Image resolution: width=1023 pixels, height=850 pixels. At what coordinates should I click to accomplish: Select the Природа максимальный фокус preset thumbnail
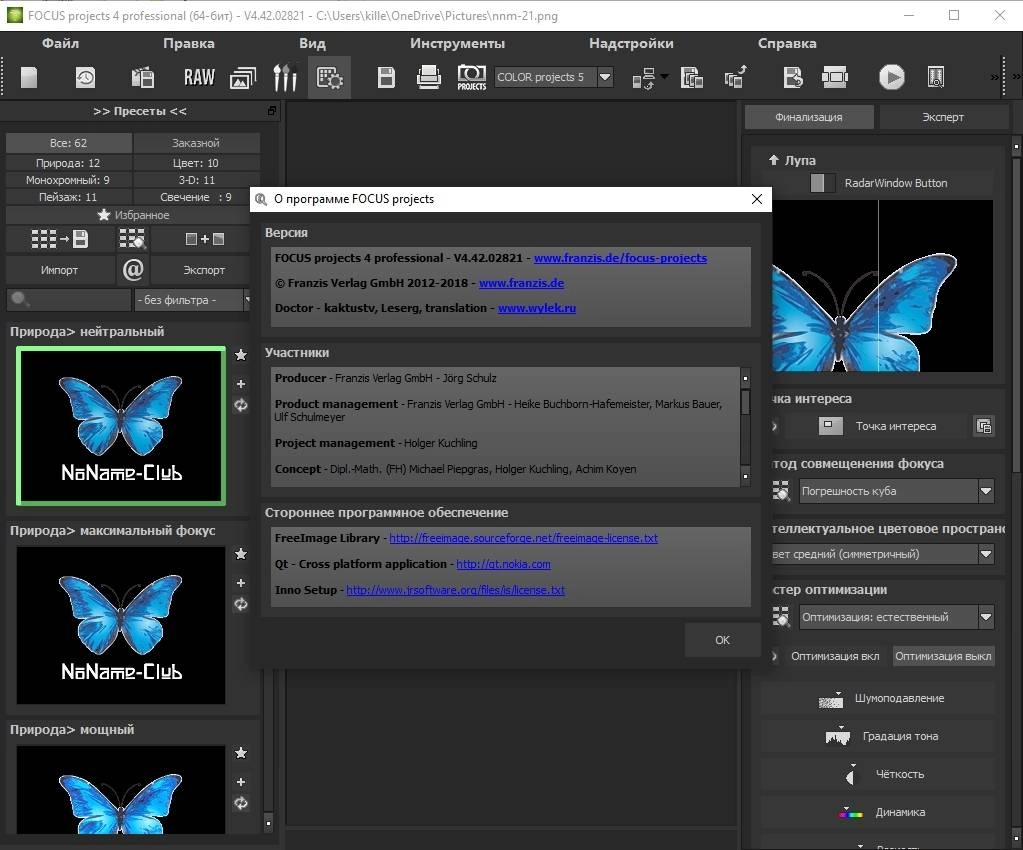(121, 625)
